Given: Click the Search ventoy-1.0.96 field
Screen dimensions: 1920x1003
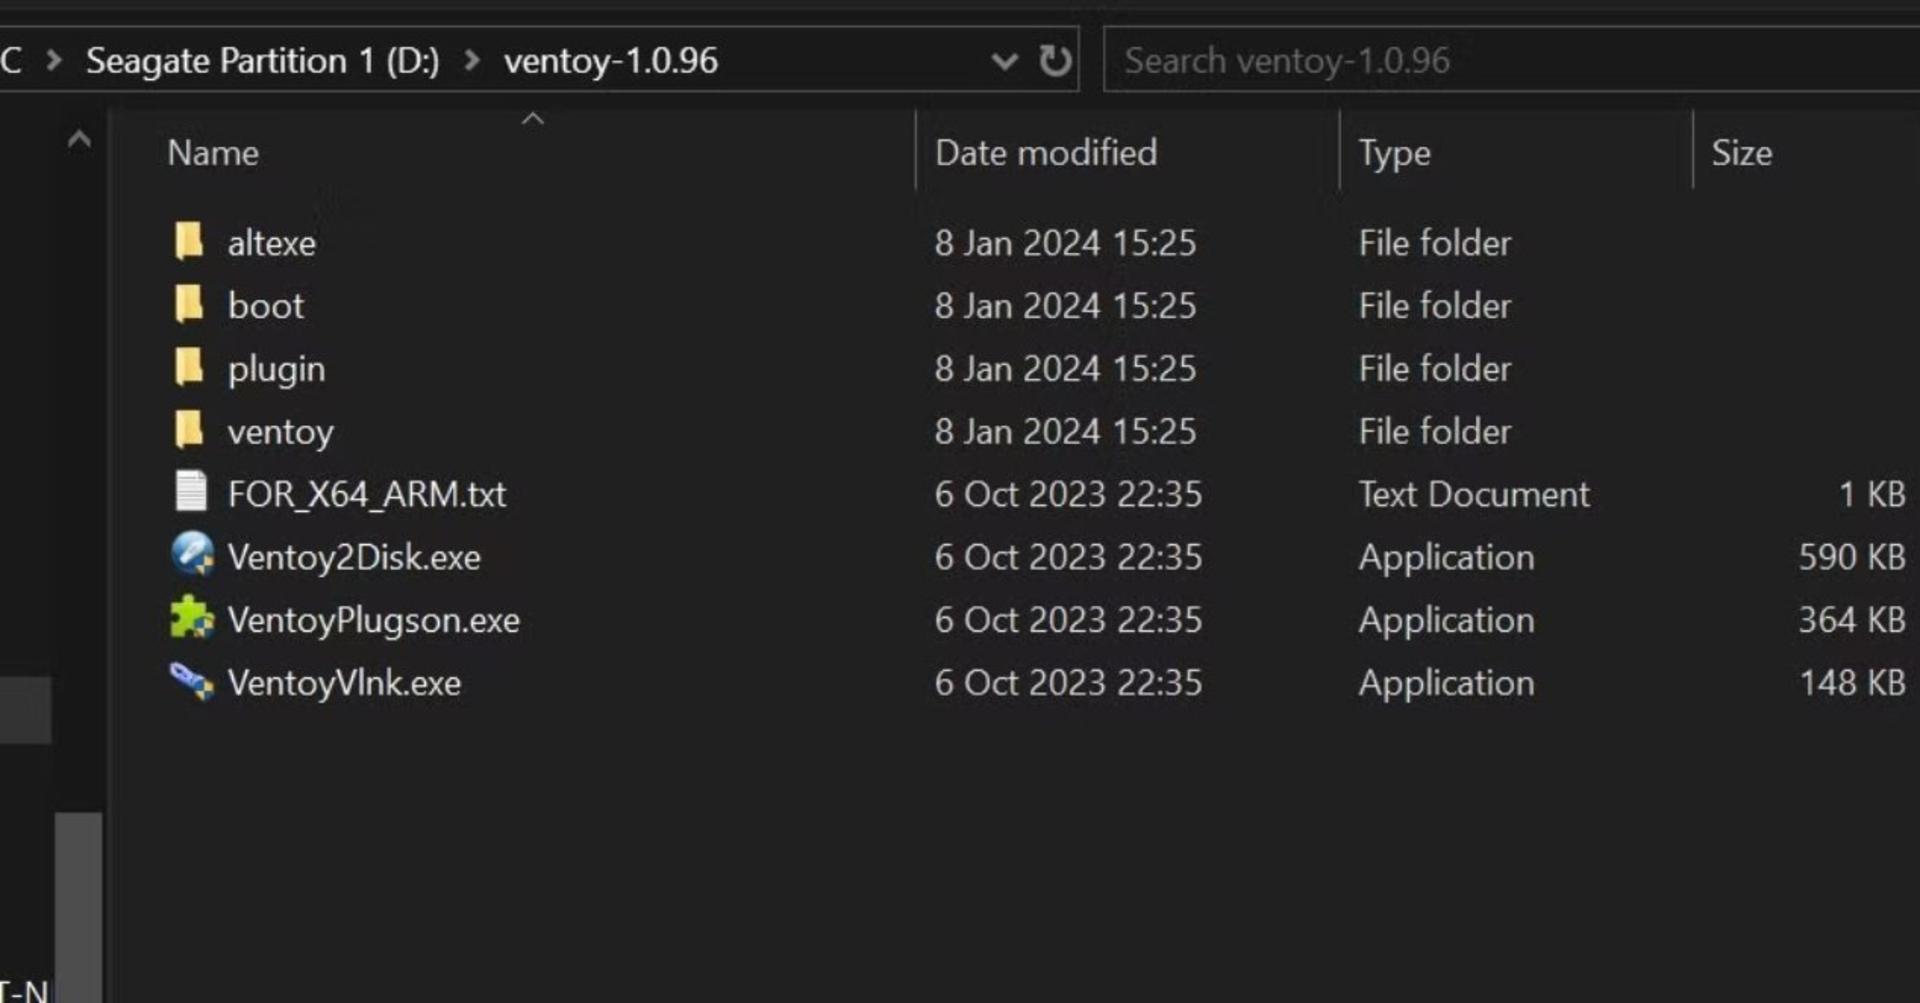Looking at the screenshot, I should (x=1510, y=61).
